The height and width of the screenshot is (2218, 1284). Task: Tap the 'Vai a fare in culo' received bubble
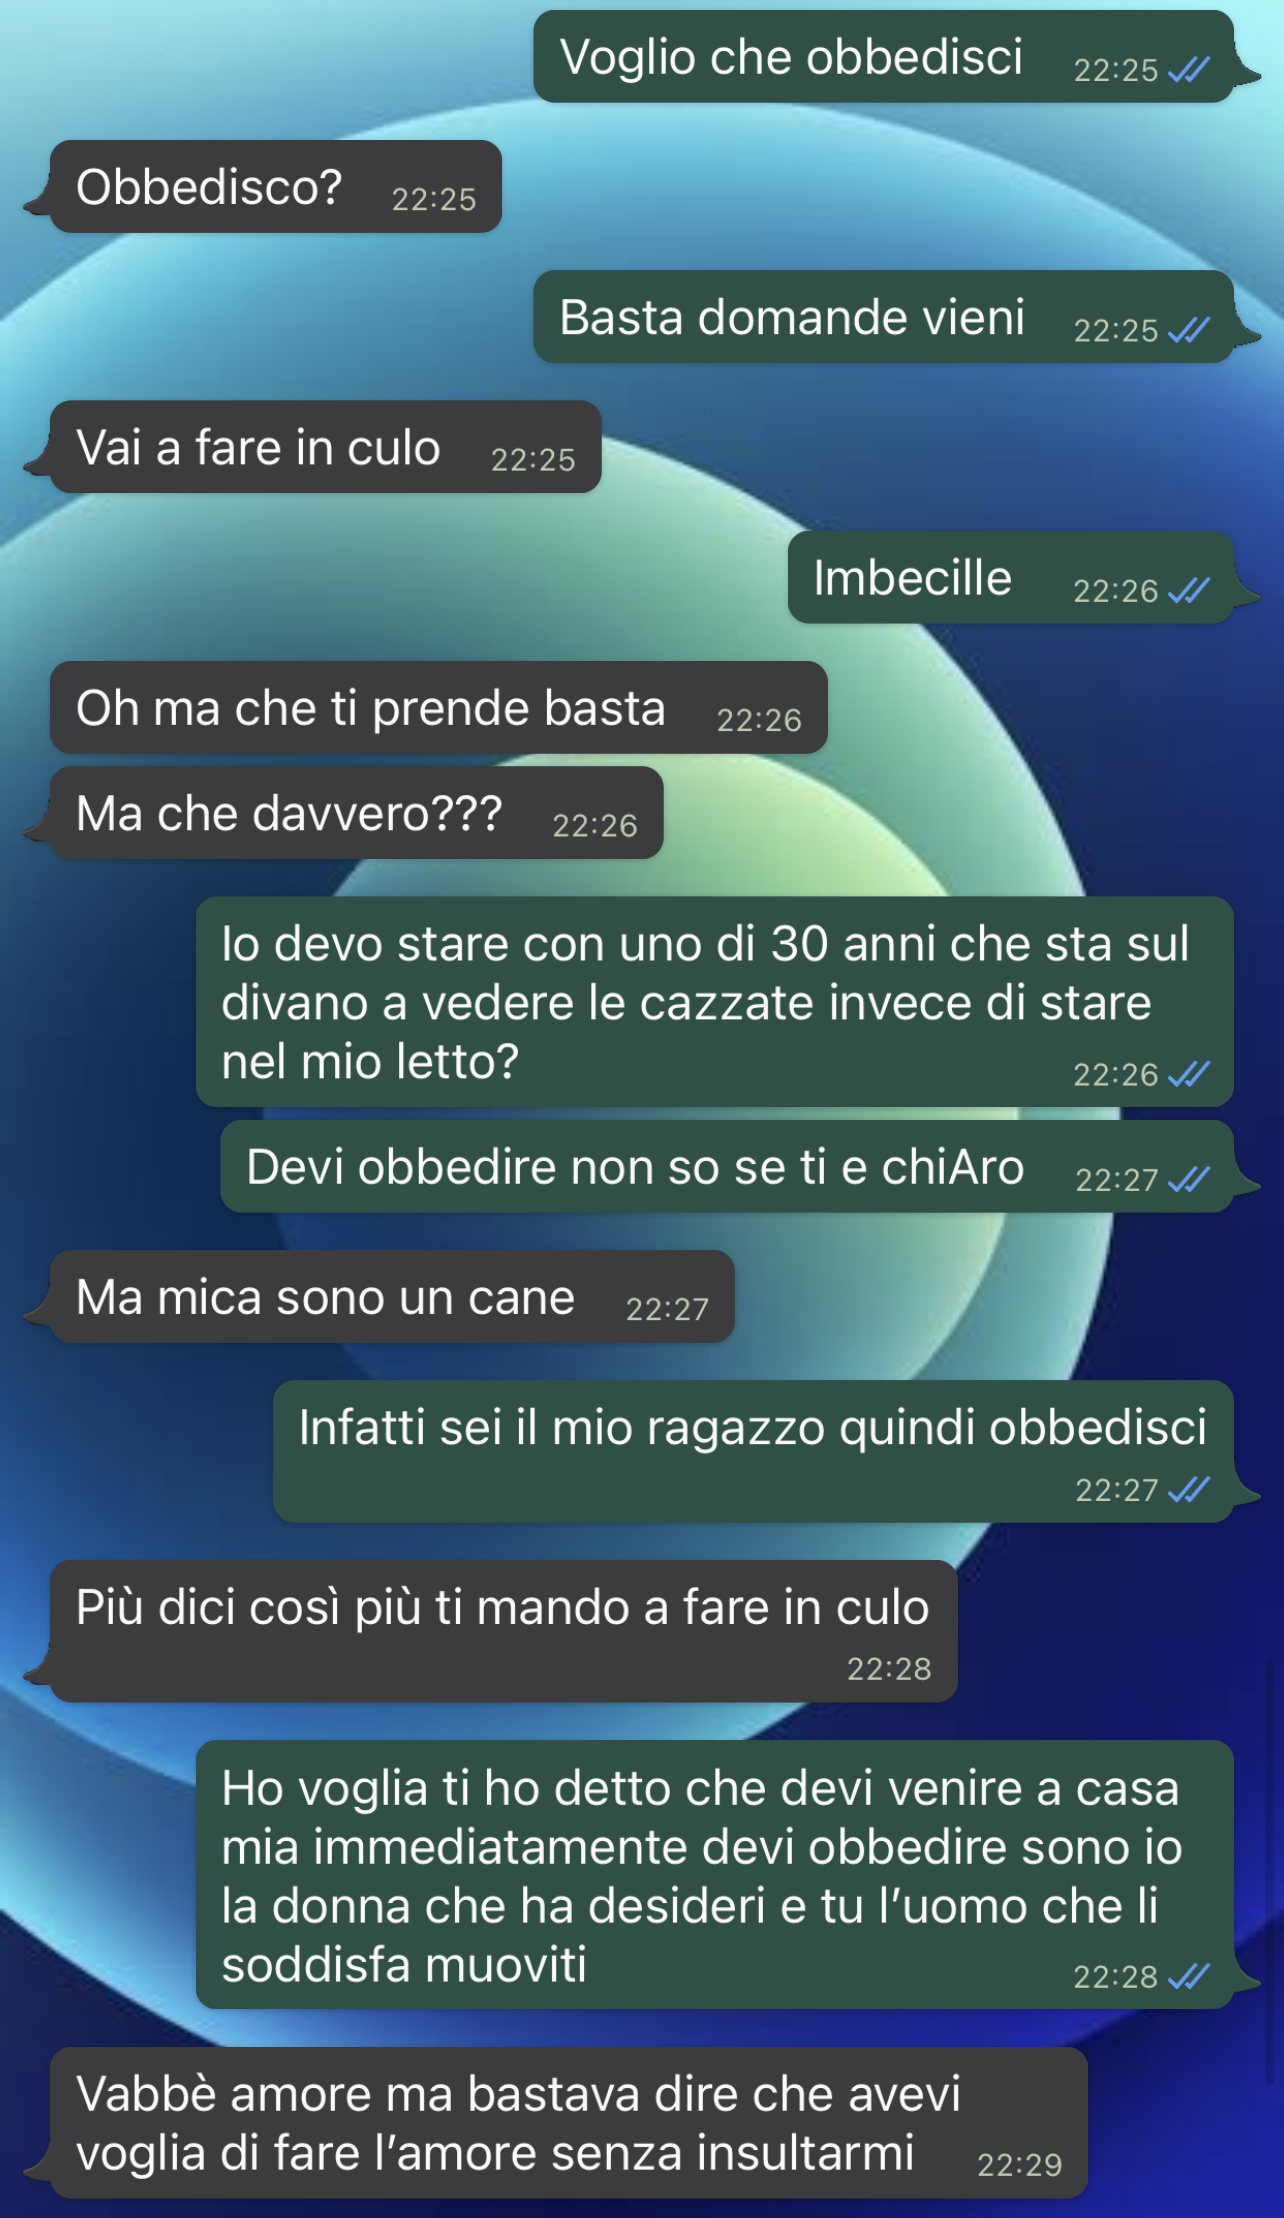pyautogui.click(x=325, y=447)
